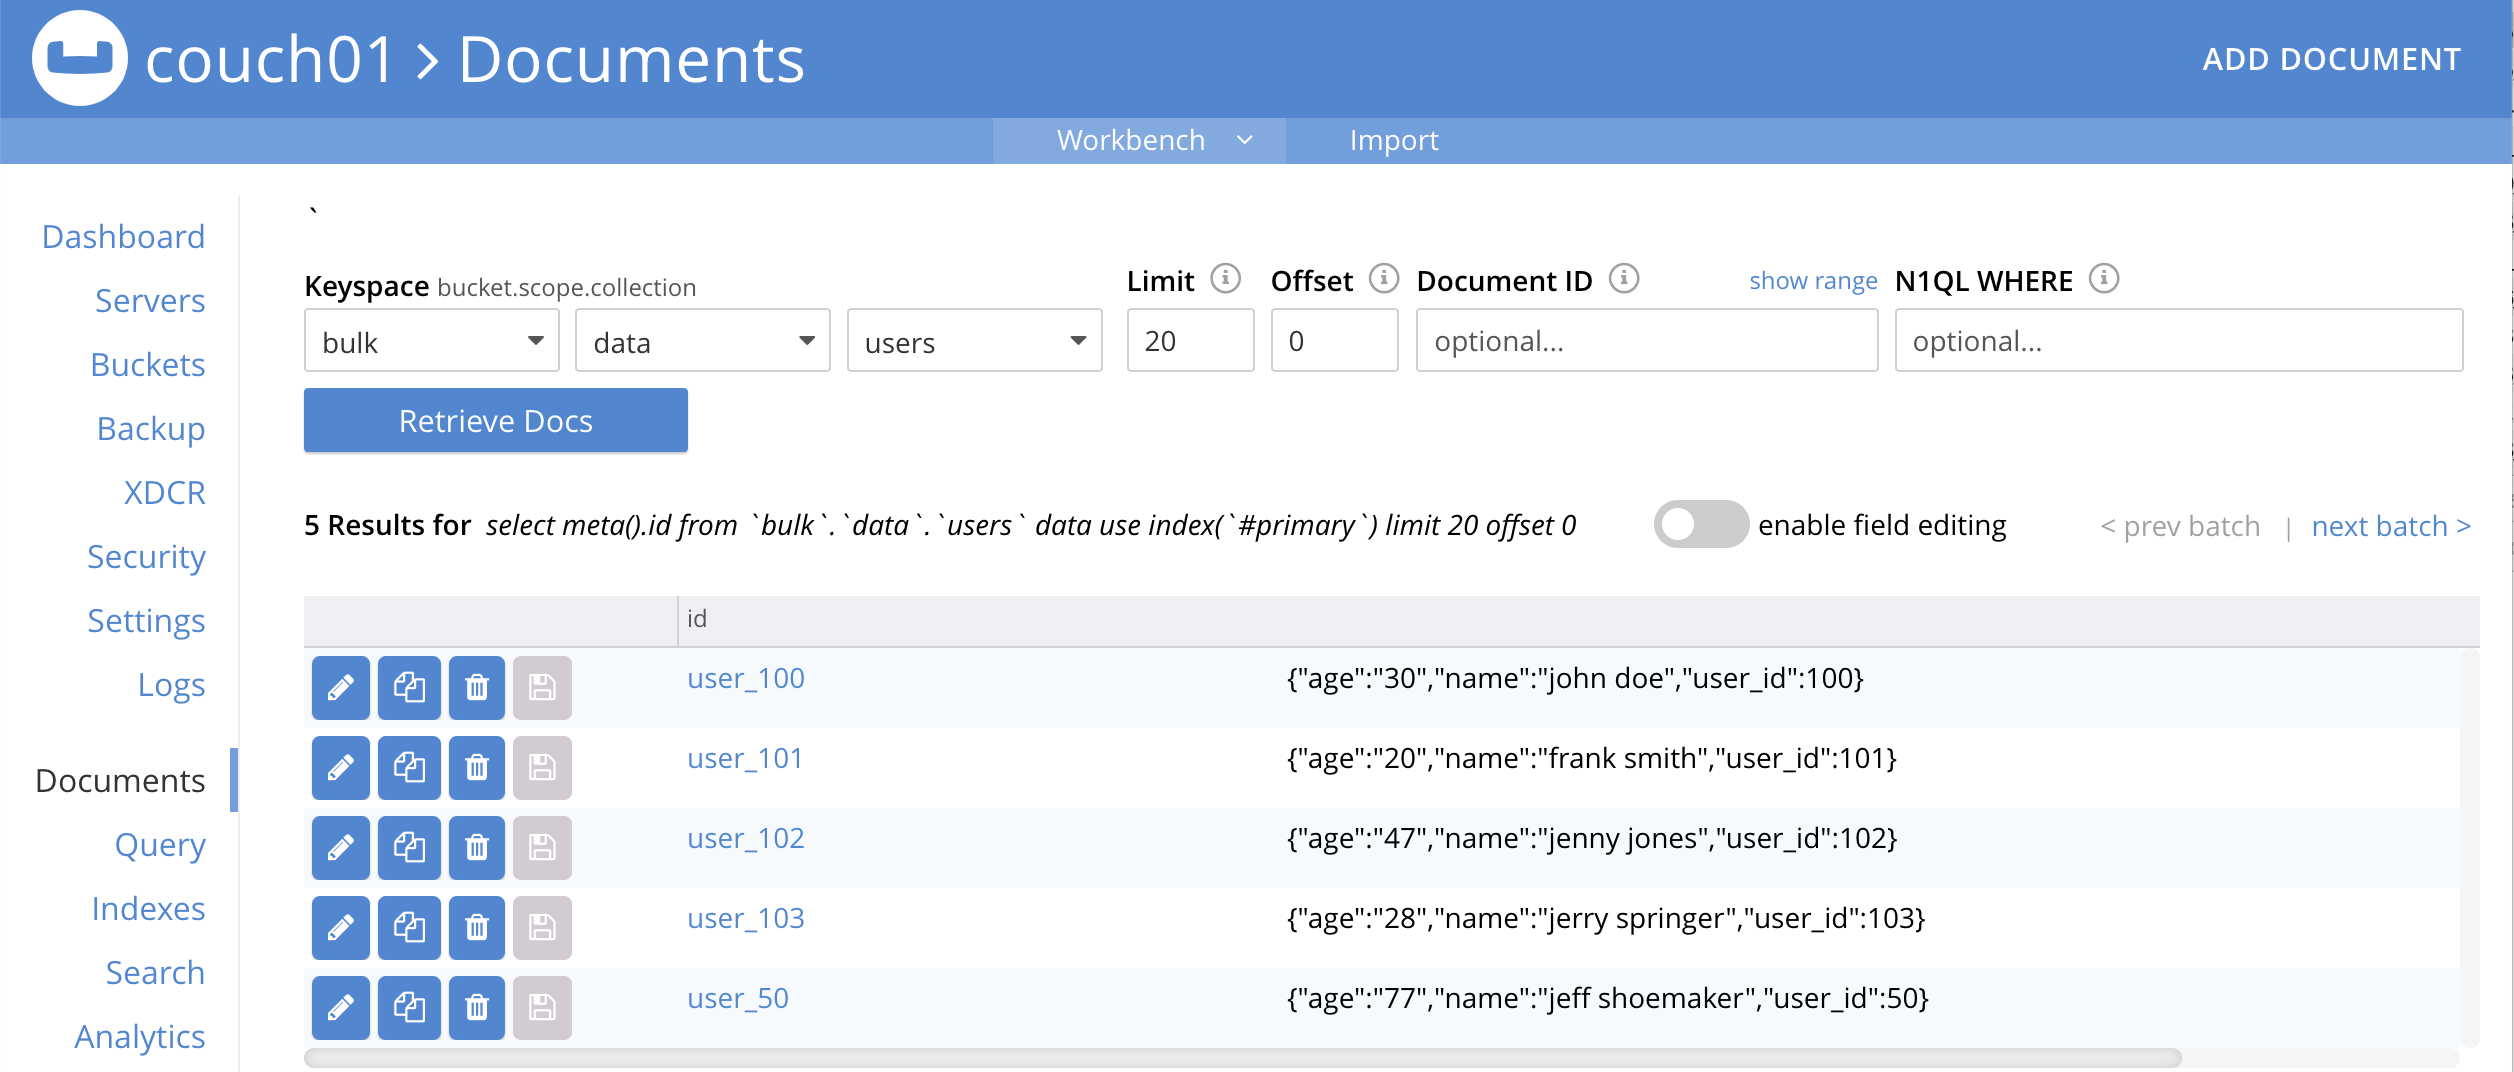Image resolution: width=2514 pixels, height=1072 pixels.
Task: Click the Document ID info icon
Action: tap(1624, 279)
